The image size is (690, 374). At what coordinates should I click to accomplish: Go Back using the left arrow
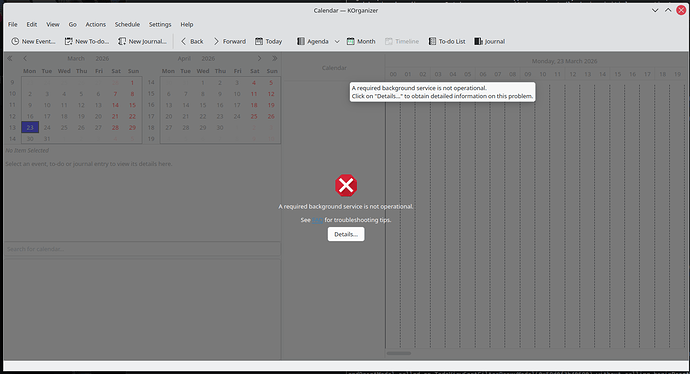click(192, 41)
